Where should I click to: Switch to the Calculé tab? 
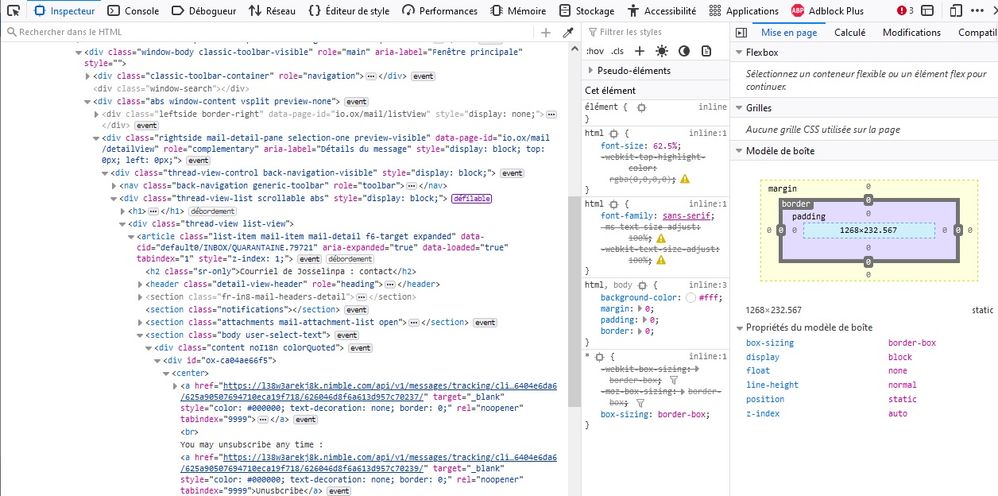click(850, 32)
